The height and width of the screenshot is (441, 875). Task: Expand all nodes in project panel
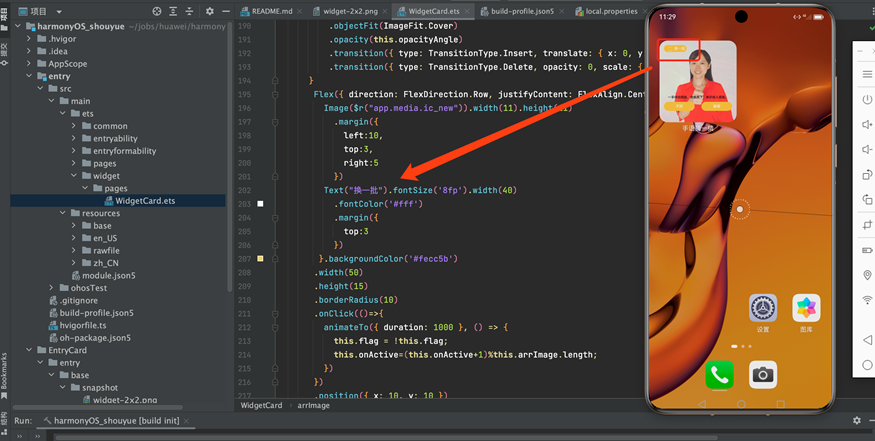[x=174, y=11]
